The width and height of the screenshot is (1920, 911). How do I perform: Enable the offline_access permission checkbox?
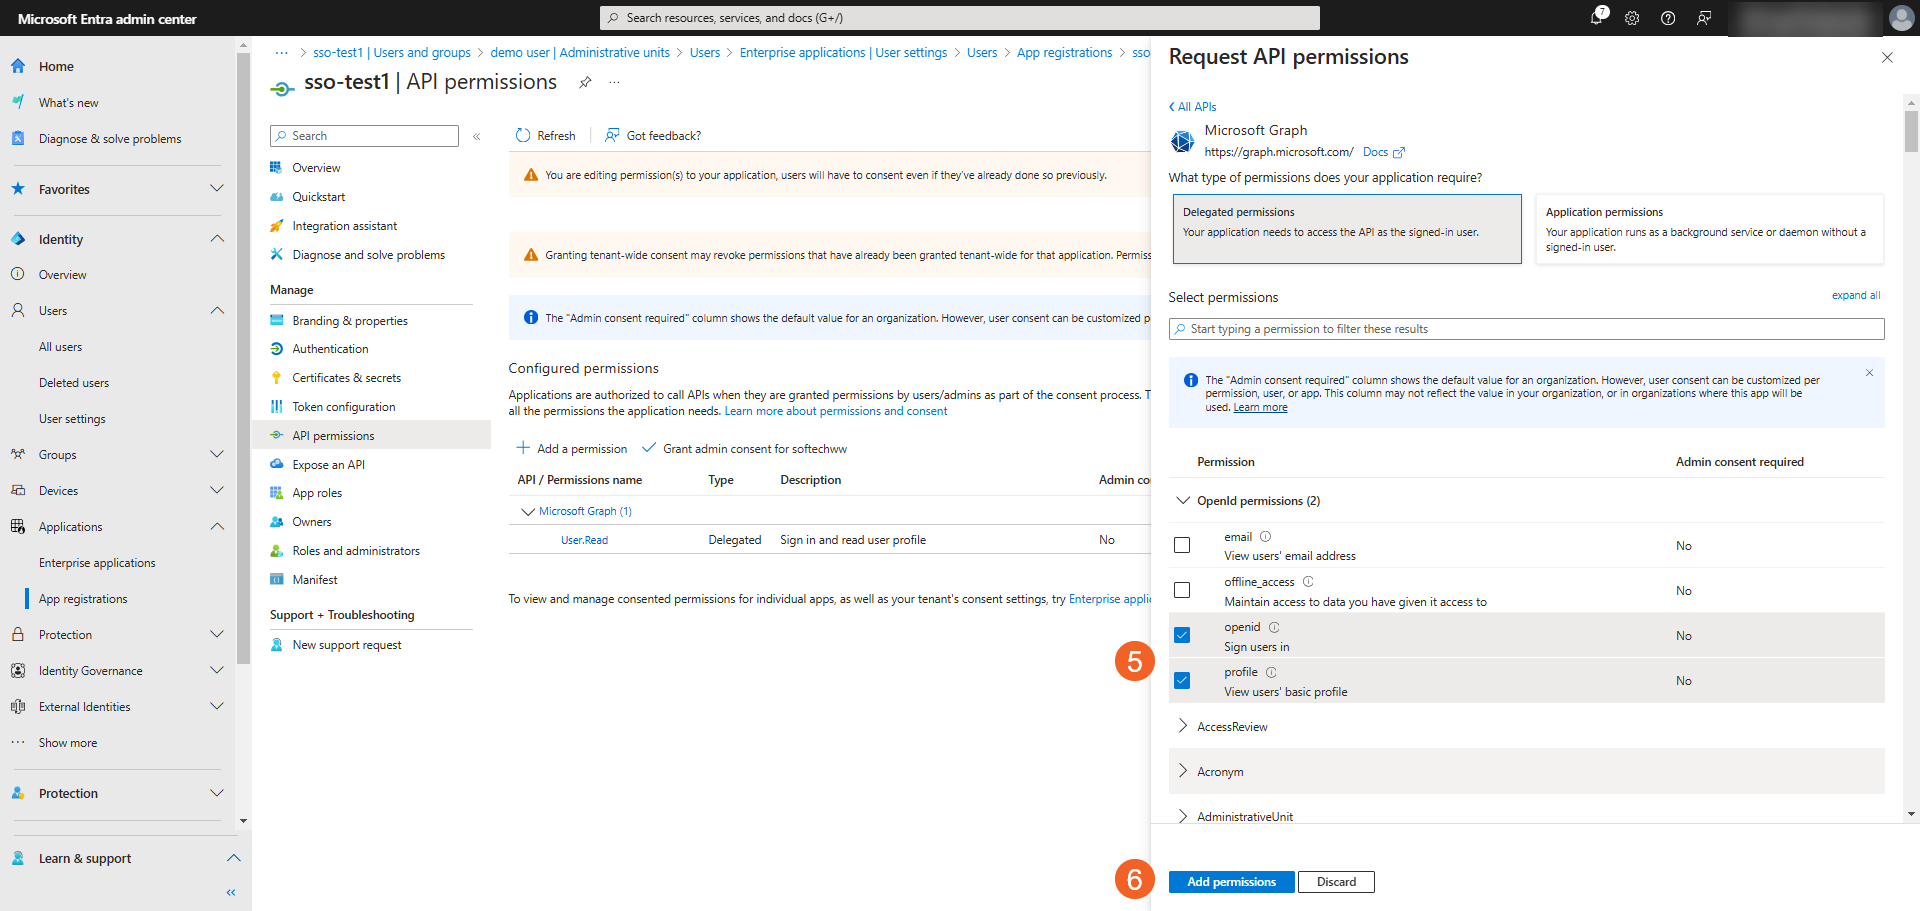[1182, 590]
